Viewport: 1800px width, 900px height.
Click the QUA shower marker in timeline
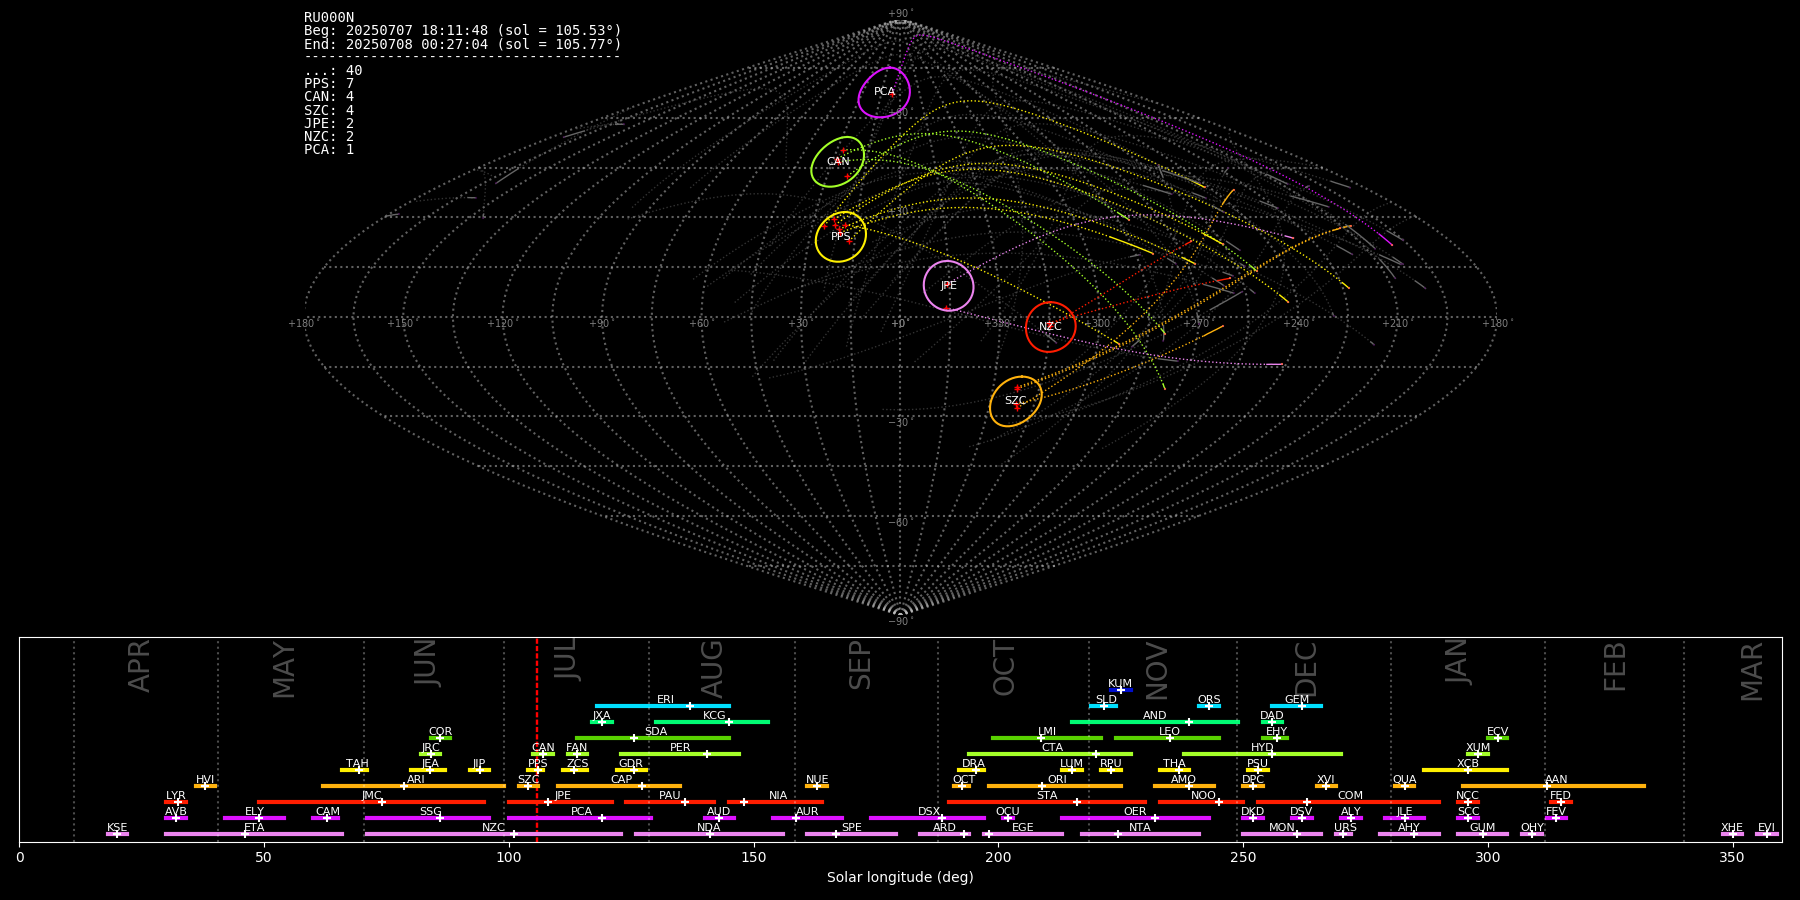point(1404,786)
